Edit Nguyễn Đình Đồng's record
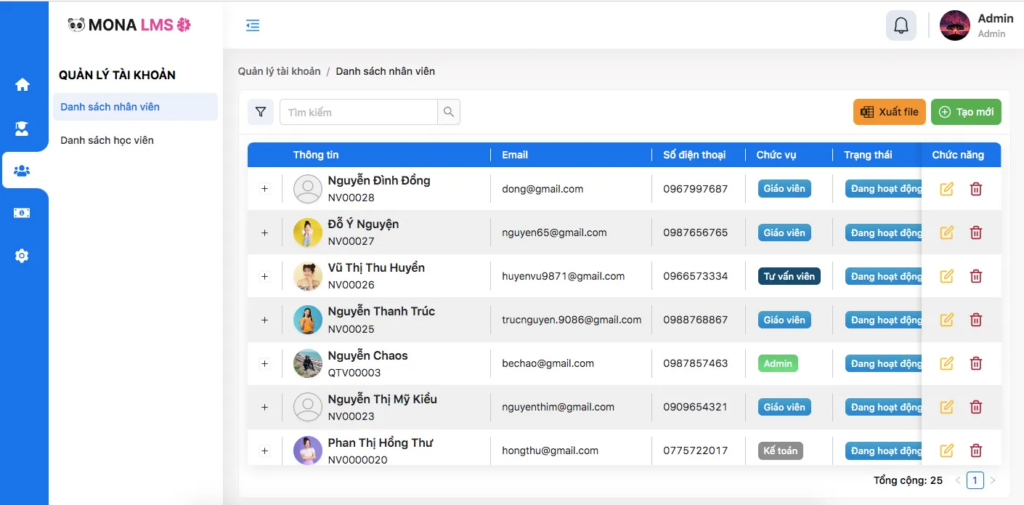This screenshot has height=505, width=1024. coord(946,189)
